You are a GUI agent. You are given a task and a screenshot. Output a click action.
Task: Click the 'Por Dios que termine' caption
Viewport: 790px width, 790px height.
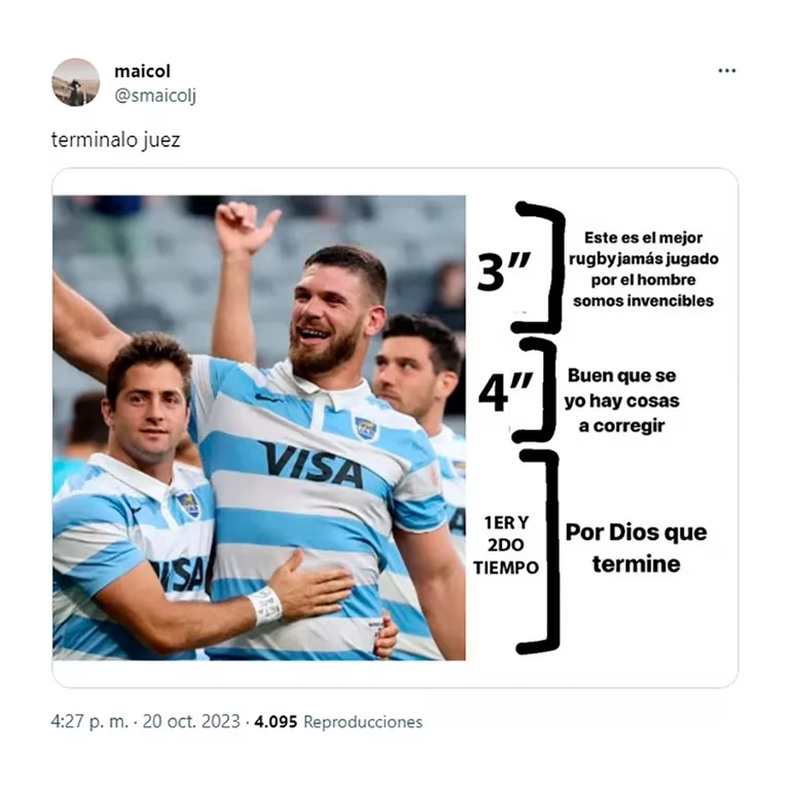point(636,548)
